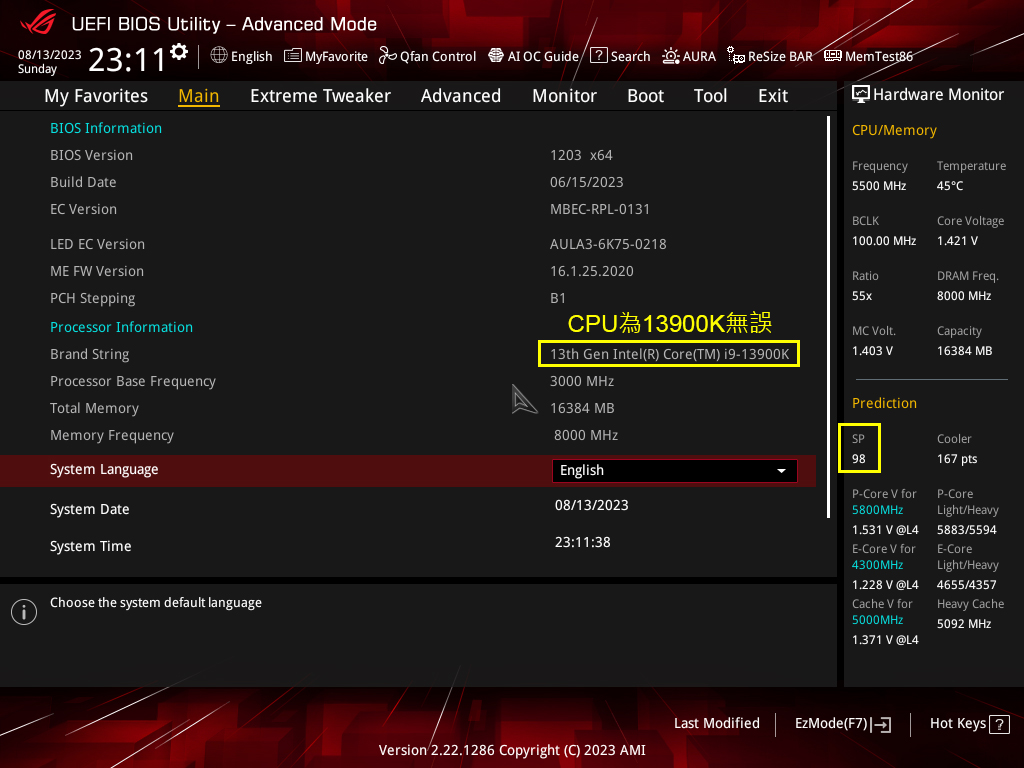Click the settings gear icon beside the clock

(x=179, y=52)
